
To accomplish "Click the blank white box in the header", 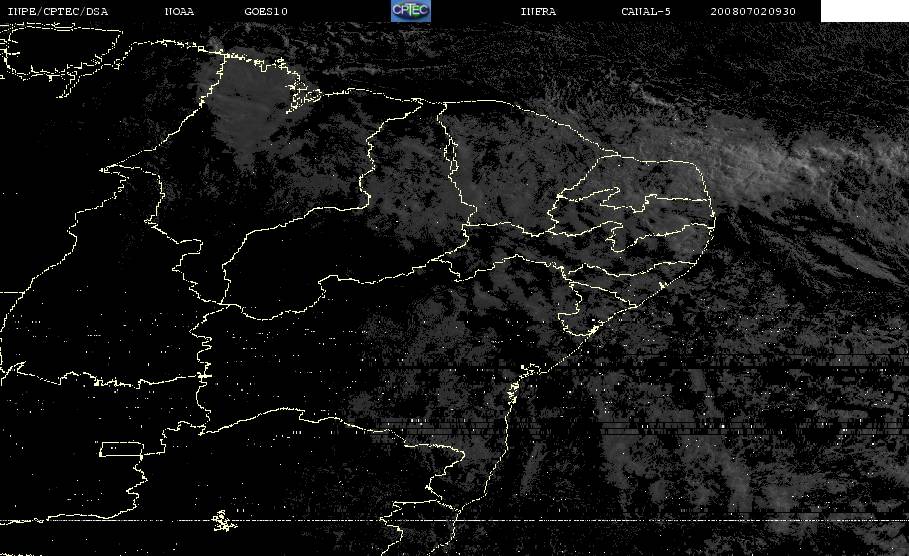I will tap(864, 11).
